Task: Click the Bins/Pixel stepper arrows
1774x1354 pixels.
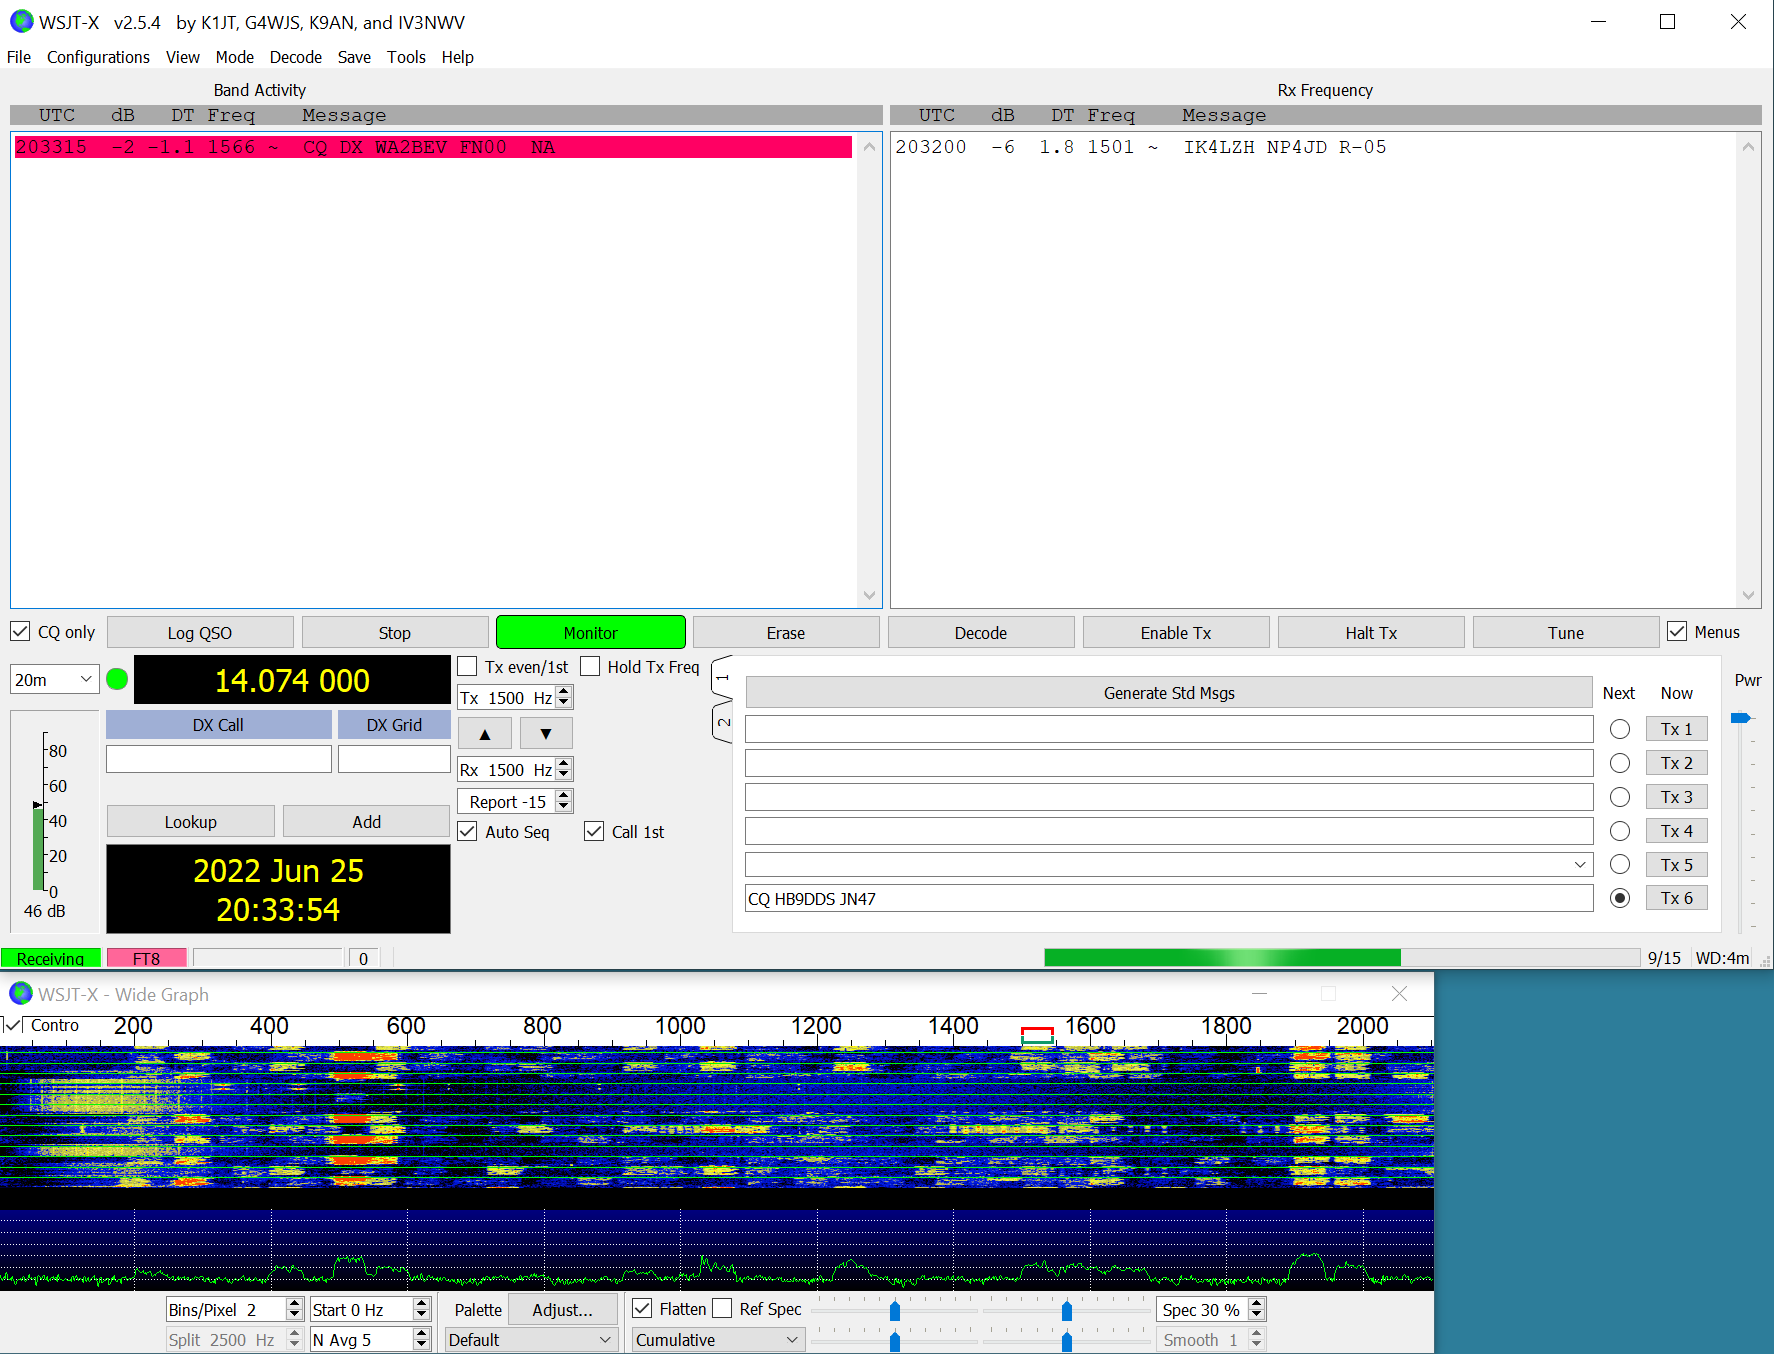Action: [x=294, y=1309]
